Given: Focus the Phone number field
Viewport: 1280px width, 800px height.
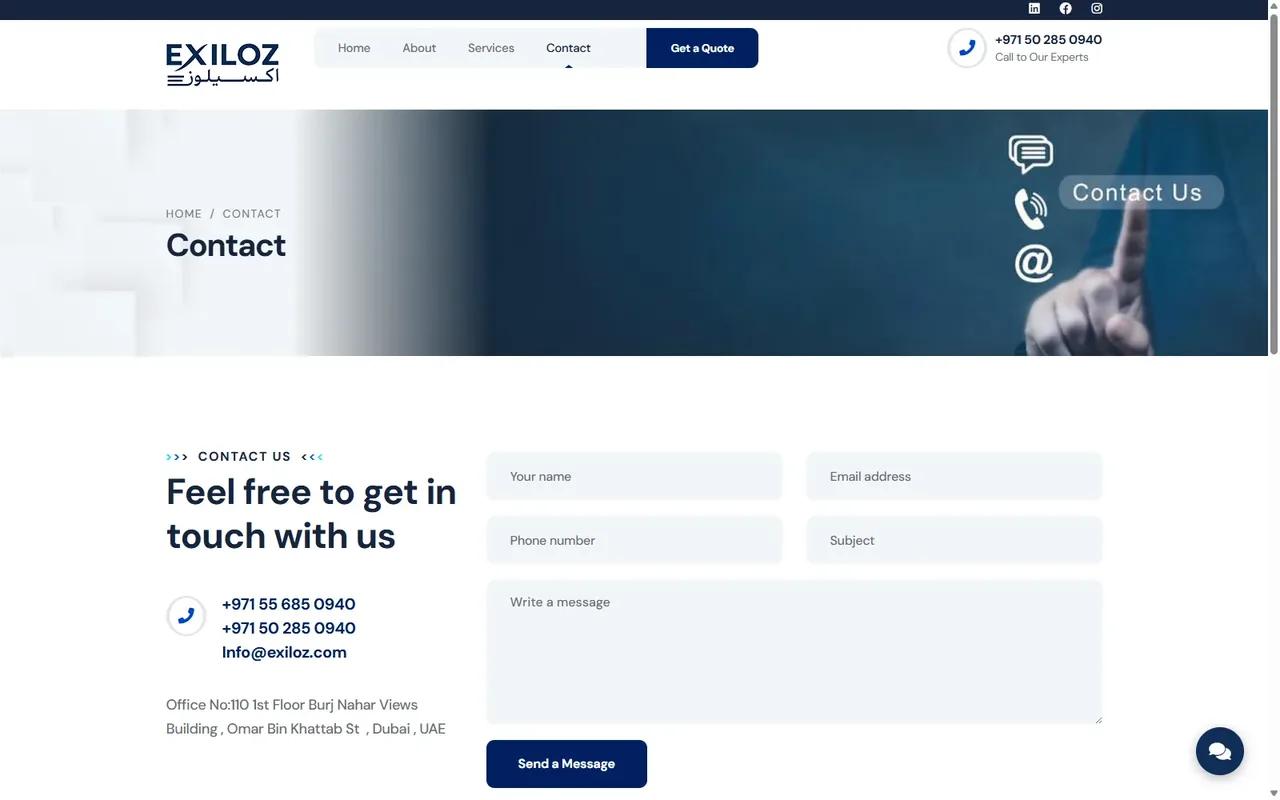Looking at the screenshot, I should [x=634, y=540].
